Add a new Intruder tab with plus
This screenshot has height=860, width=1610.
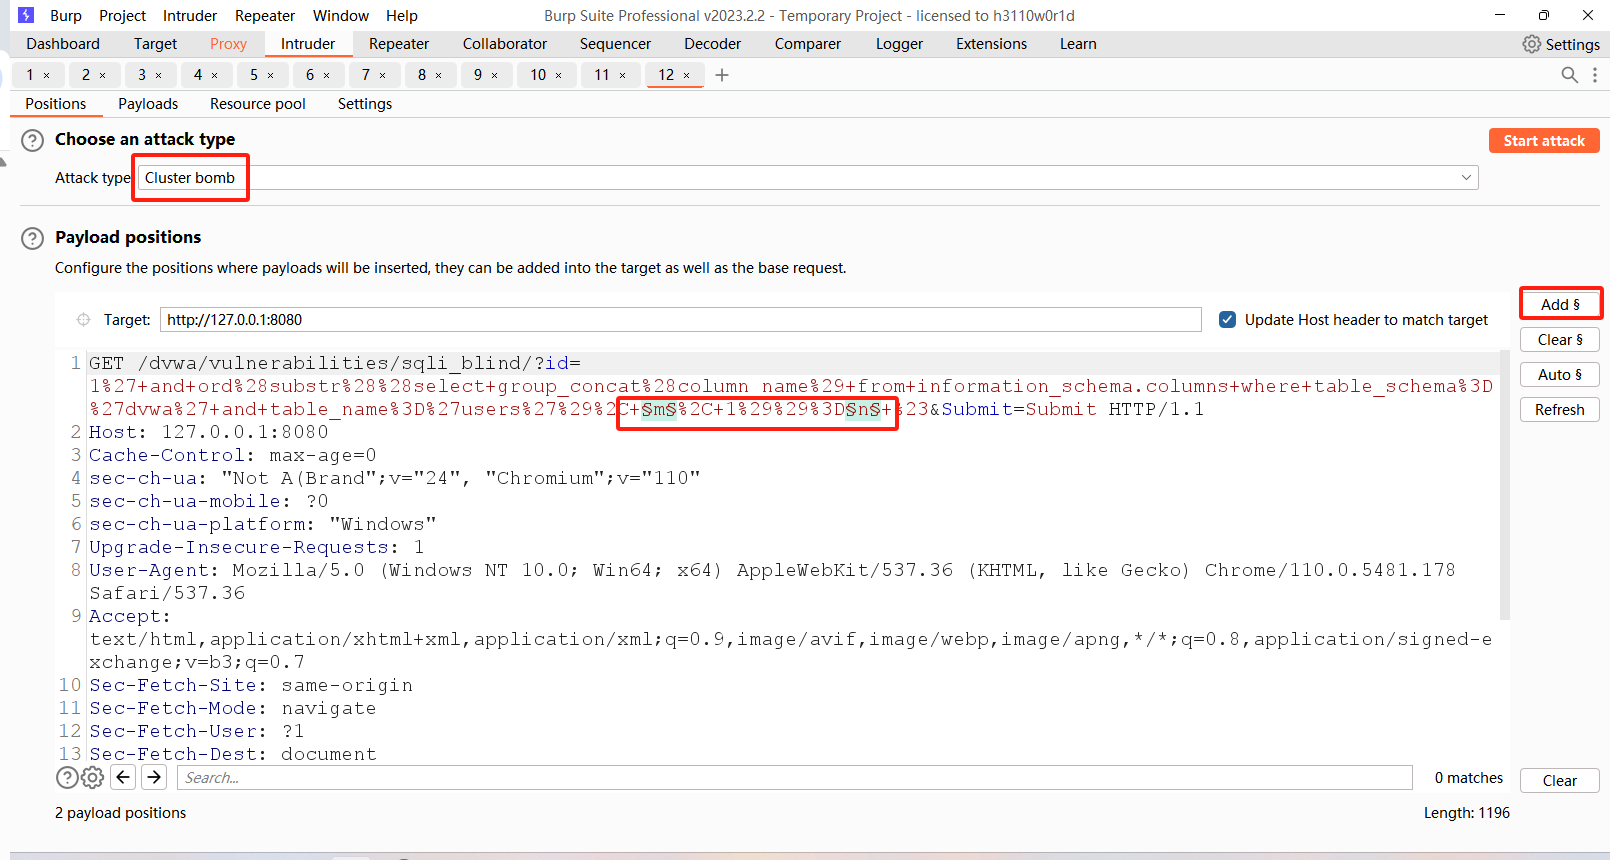(722, 75)
